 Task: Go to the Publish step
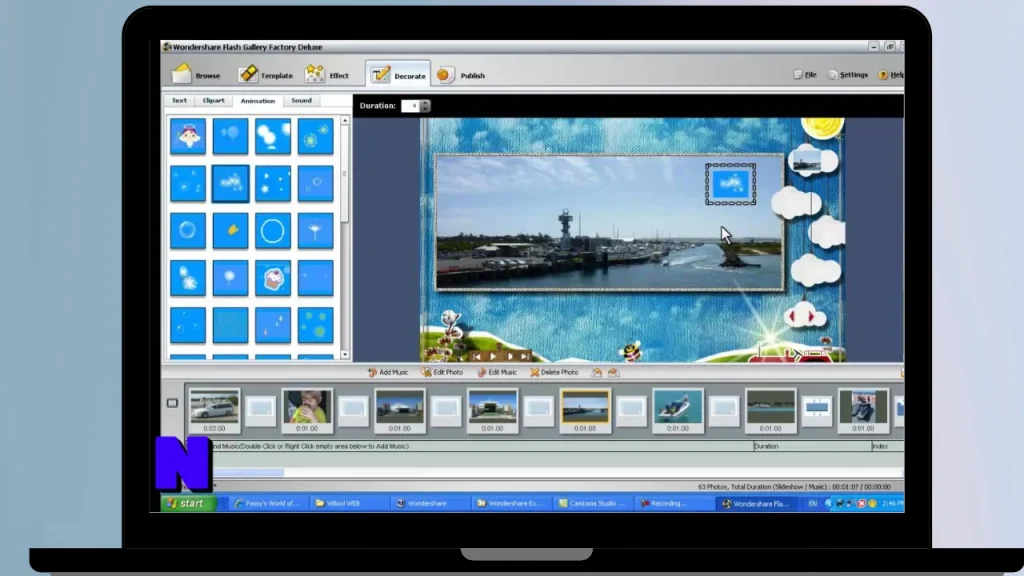tap(461, 75)
